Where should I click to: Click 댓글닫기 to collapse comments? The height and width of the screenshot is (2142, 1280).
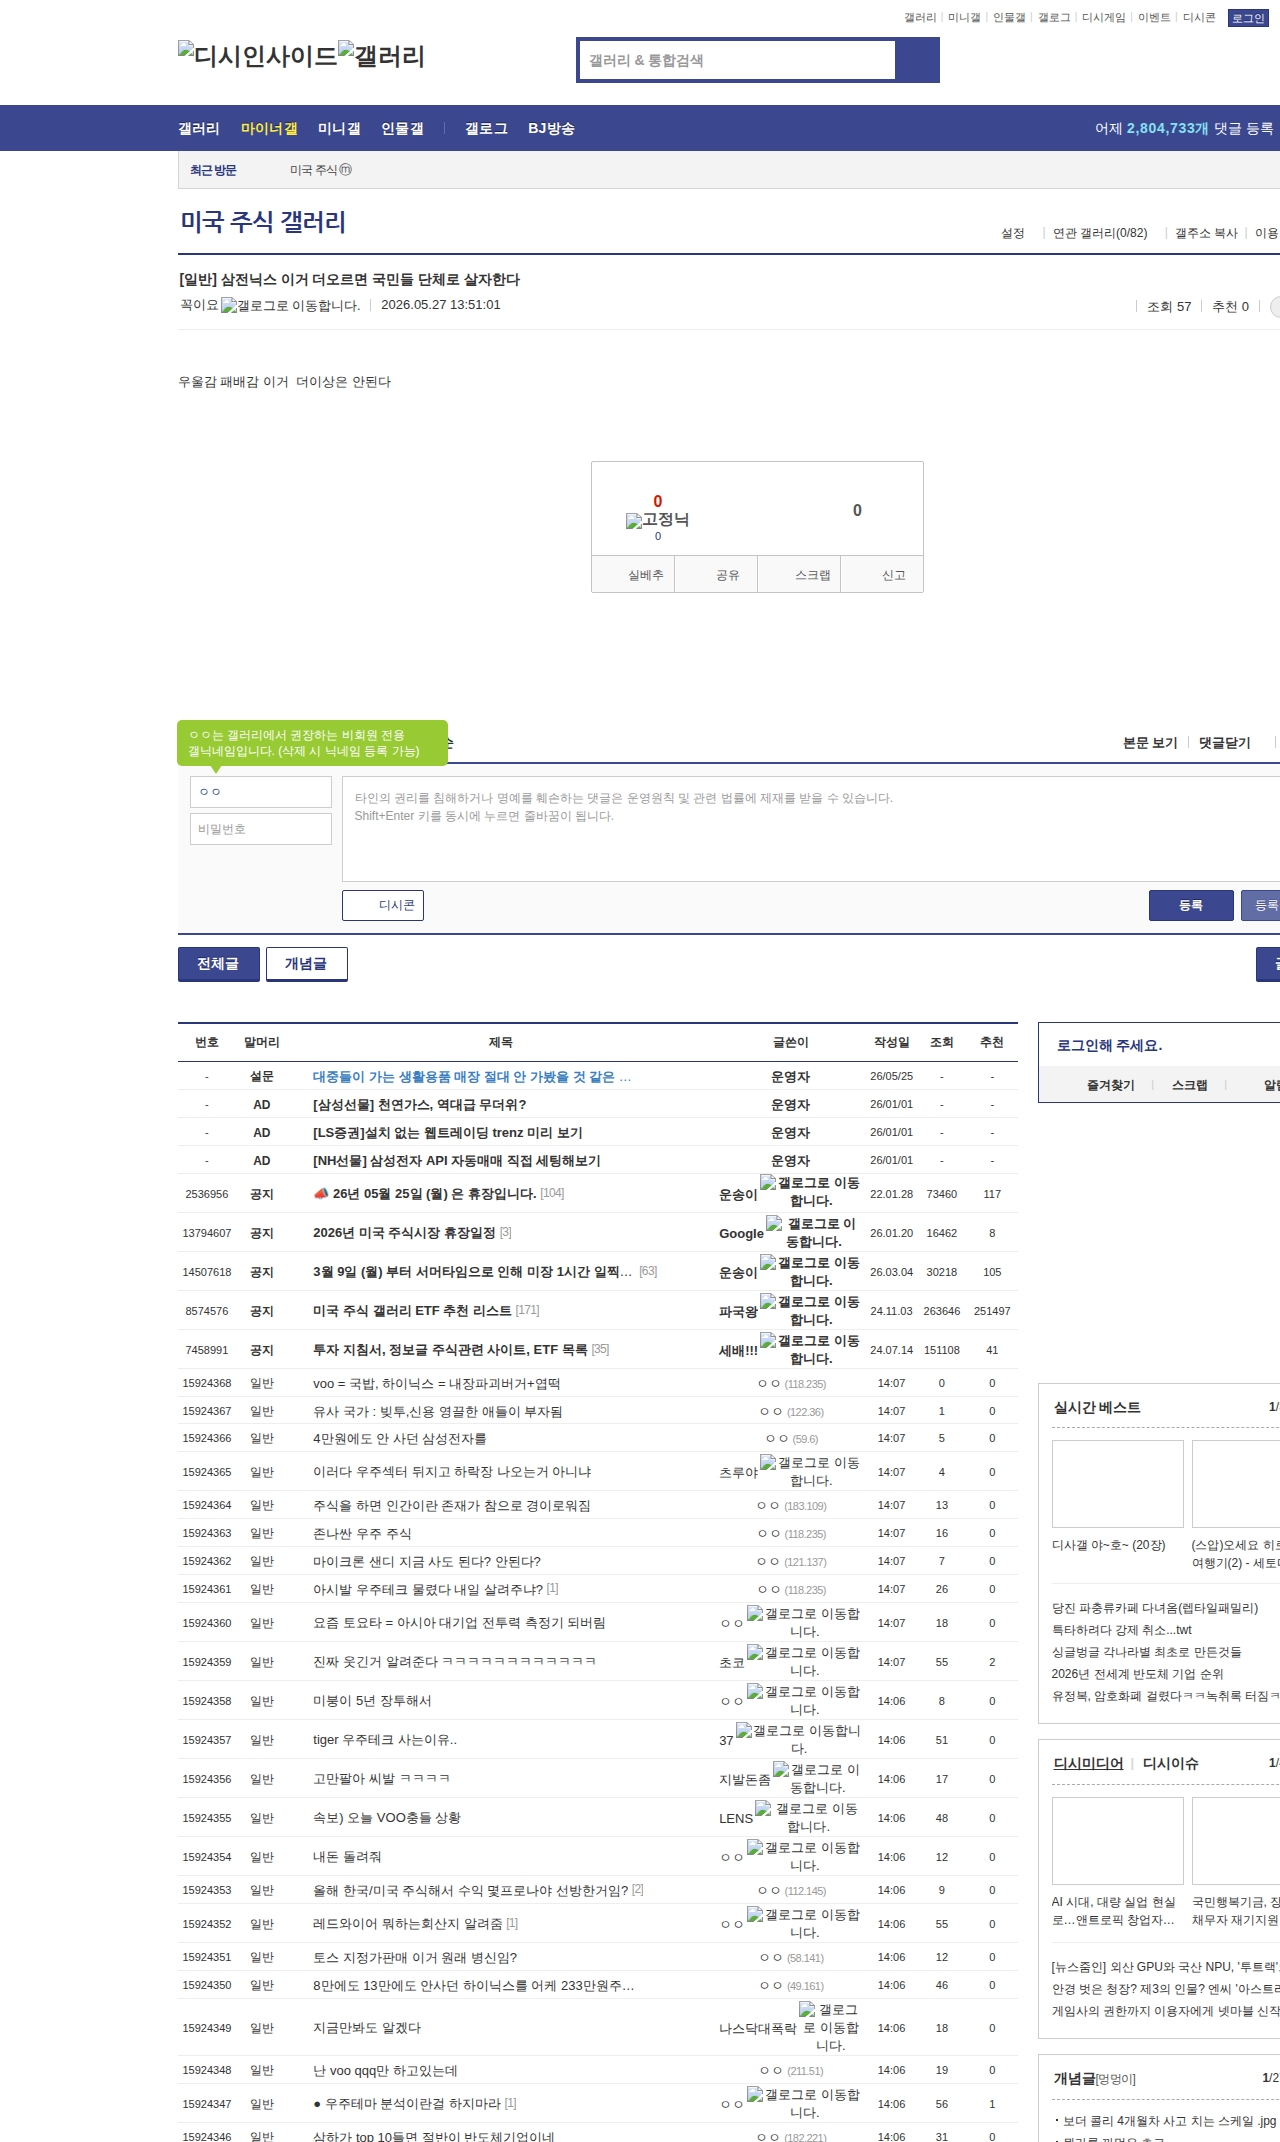(x=1225, y=743)
